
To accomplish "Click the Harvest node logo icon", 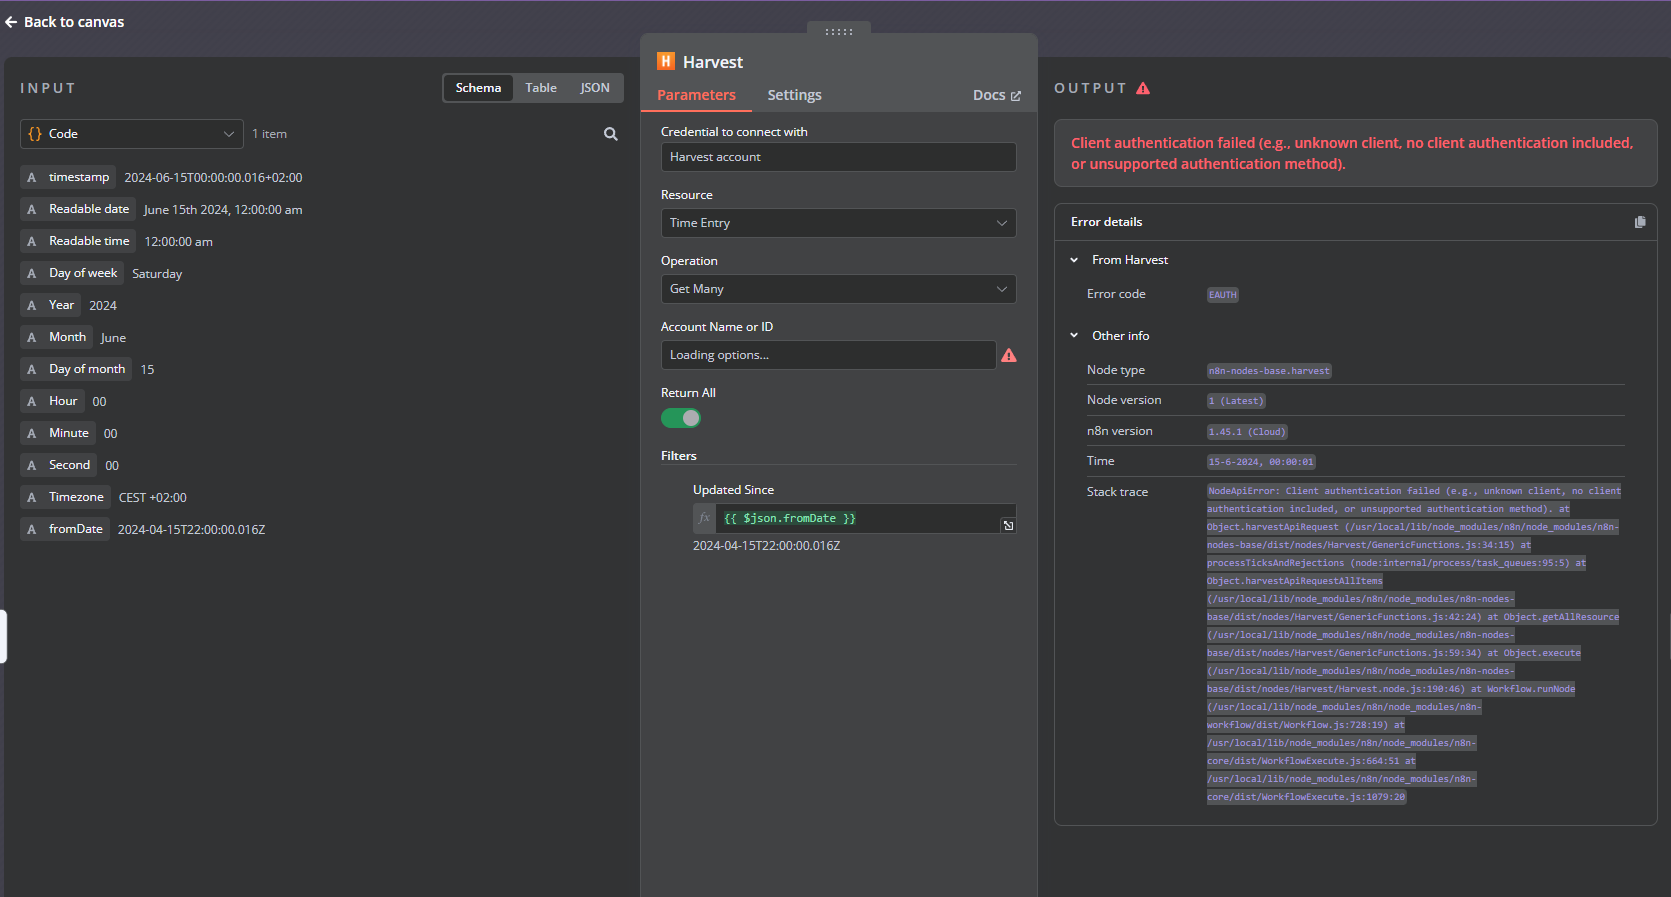I will [666, 61].
